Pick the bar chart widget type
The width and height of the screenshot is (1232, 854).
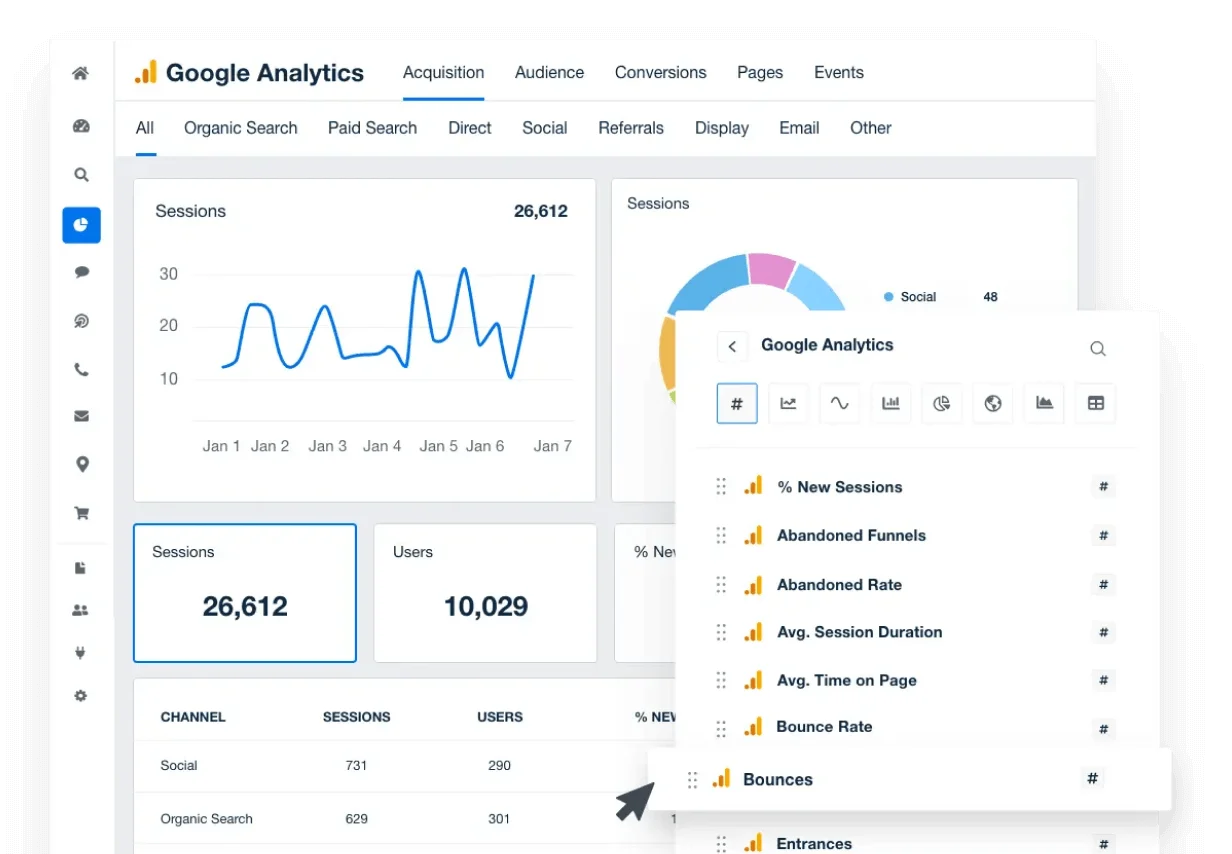[x=890, y=403]
